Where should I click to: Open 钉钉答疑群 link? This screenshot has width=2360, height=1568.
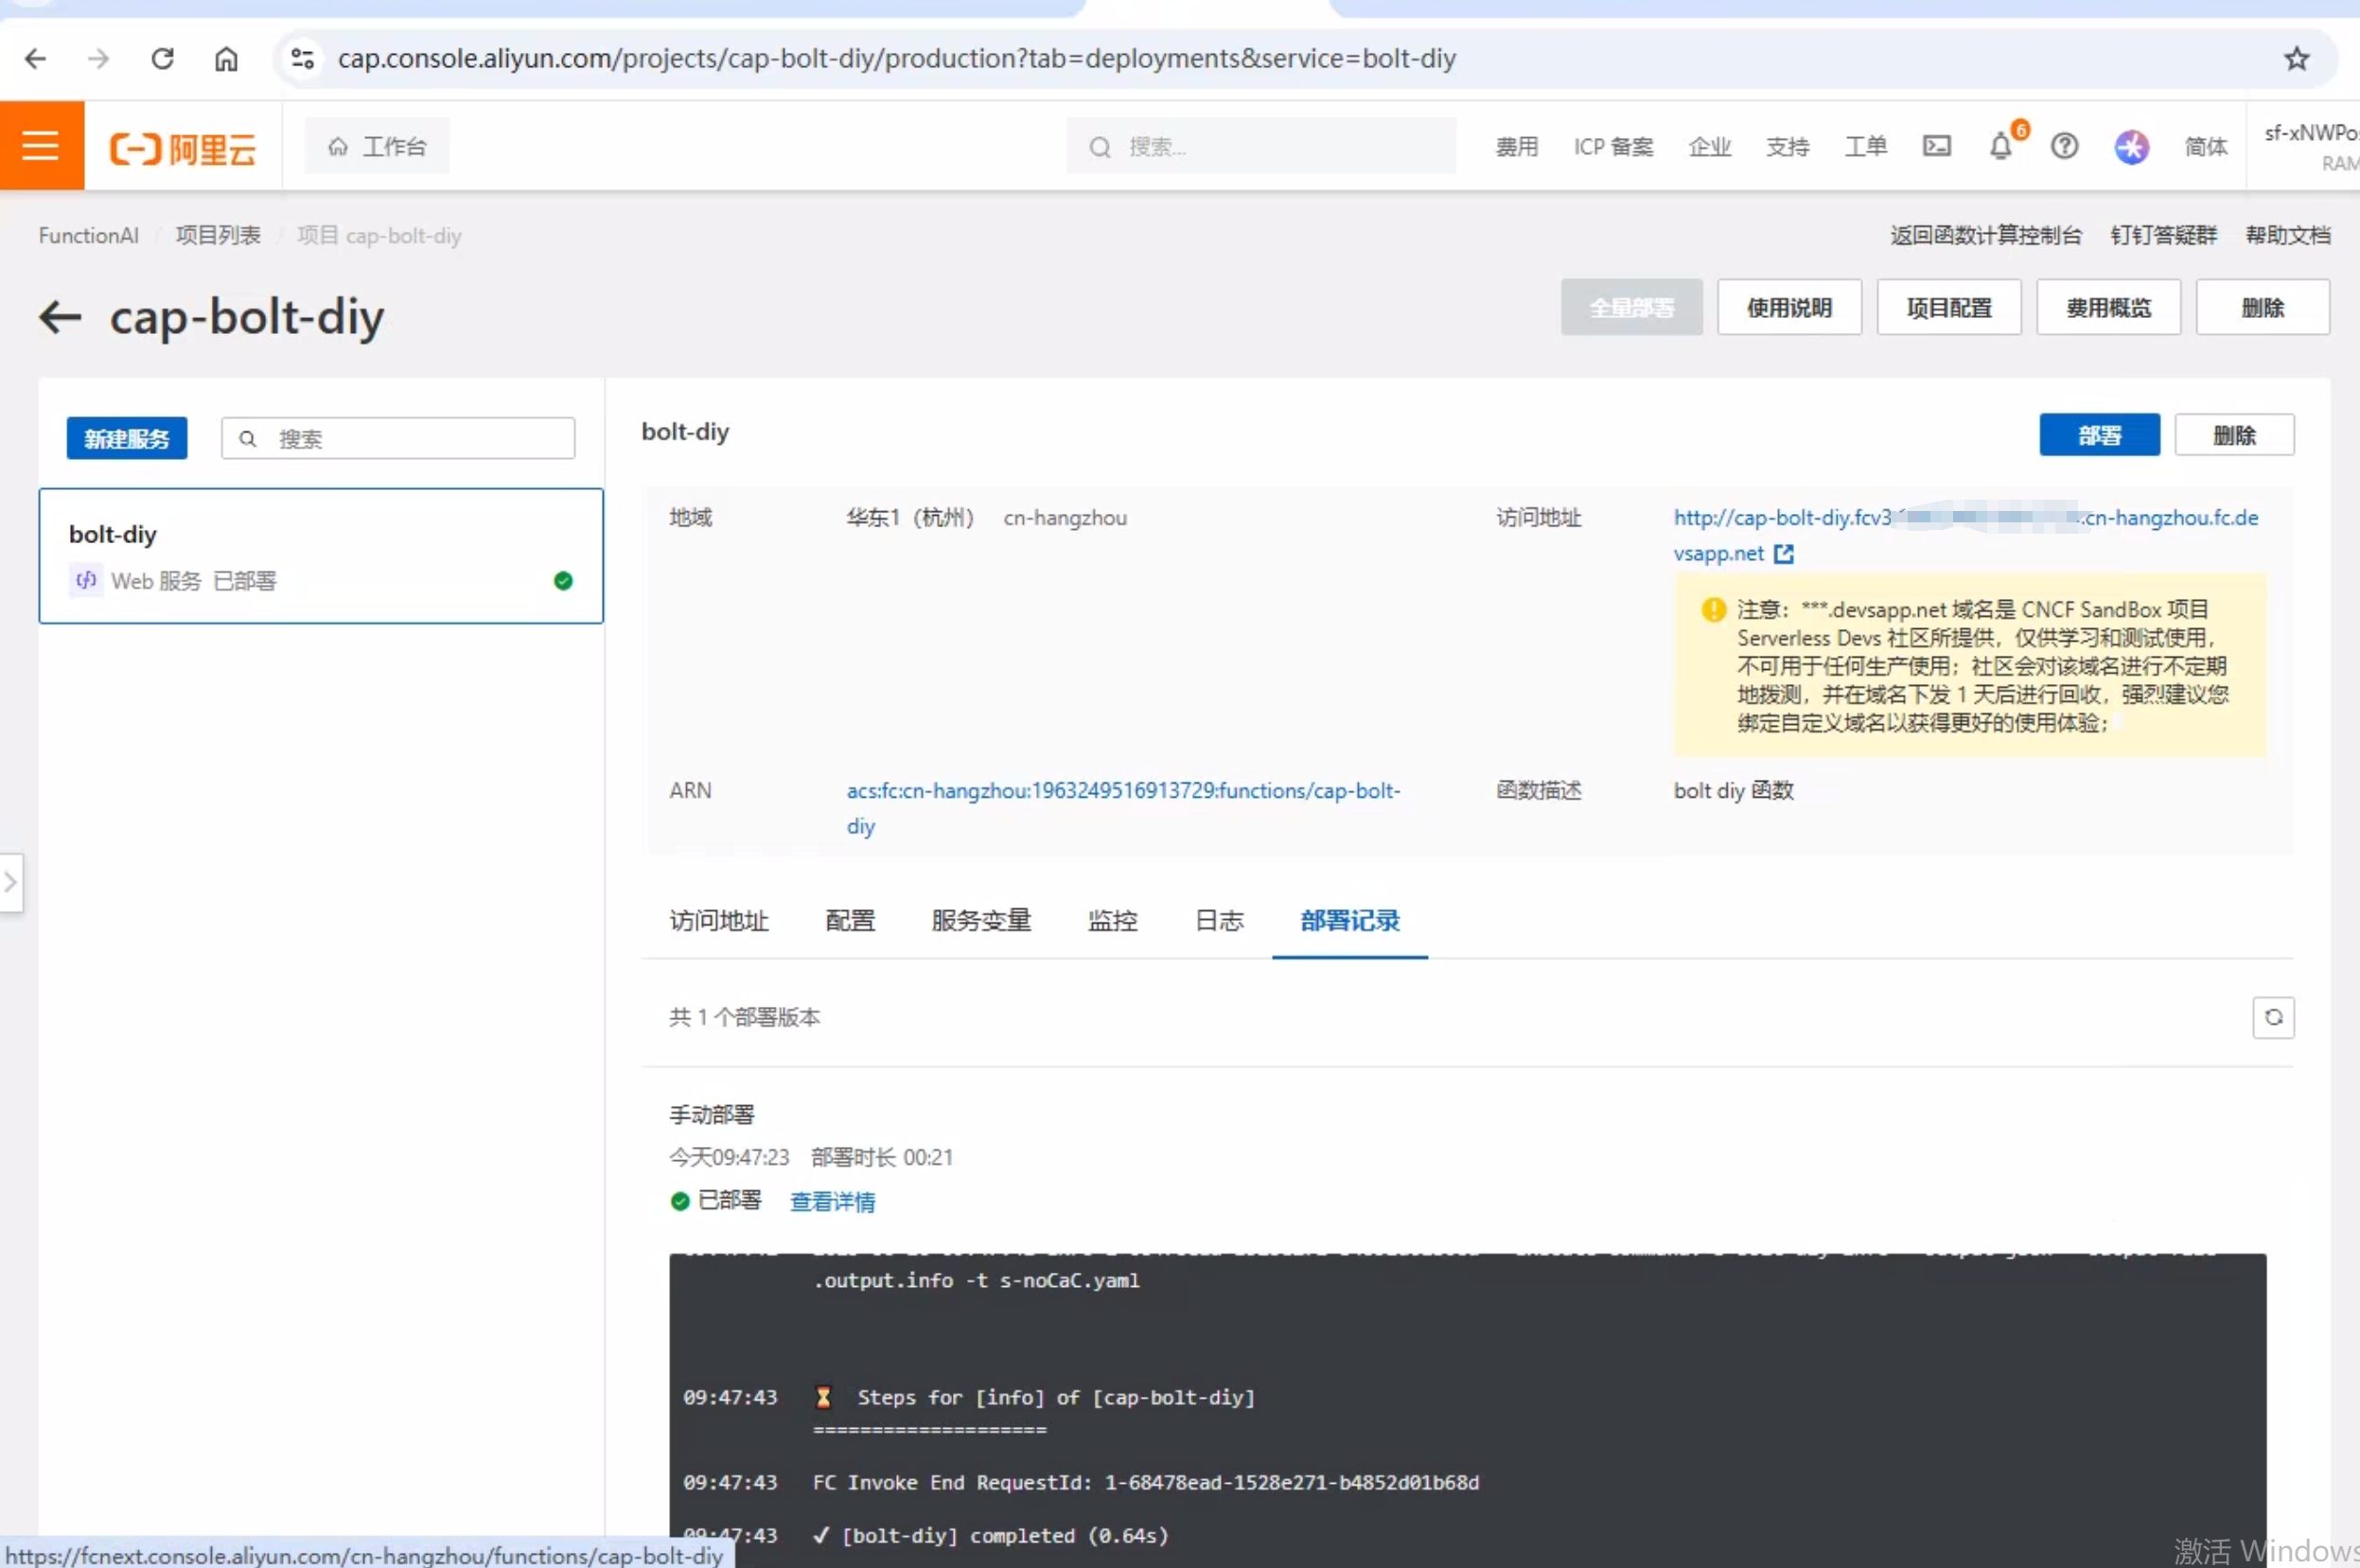pos(2163,235)
